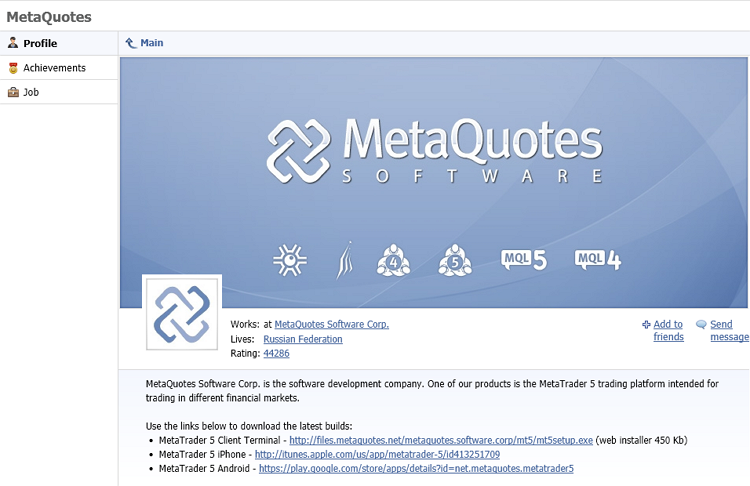Click the MetaQuotes Software banner logo
The image size is (750, 486).
pyautogui.click(x=434, y=151)
